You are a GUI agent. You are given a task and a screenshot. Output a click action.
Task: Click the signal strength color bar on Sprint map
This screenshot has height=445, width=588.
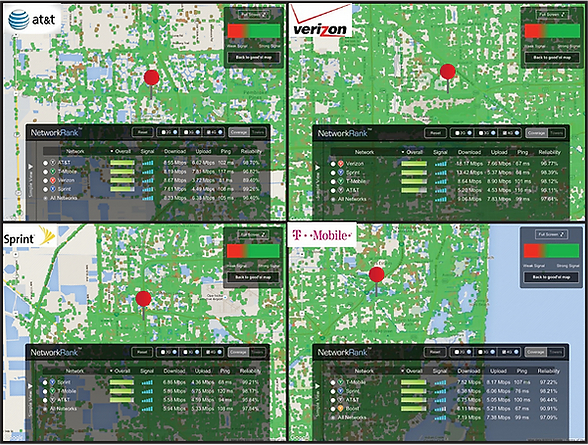point(253,251)
